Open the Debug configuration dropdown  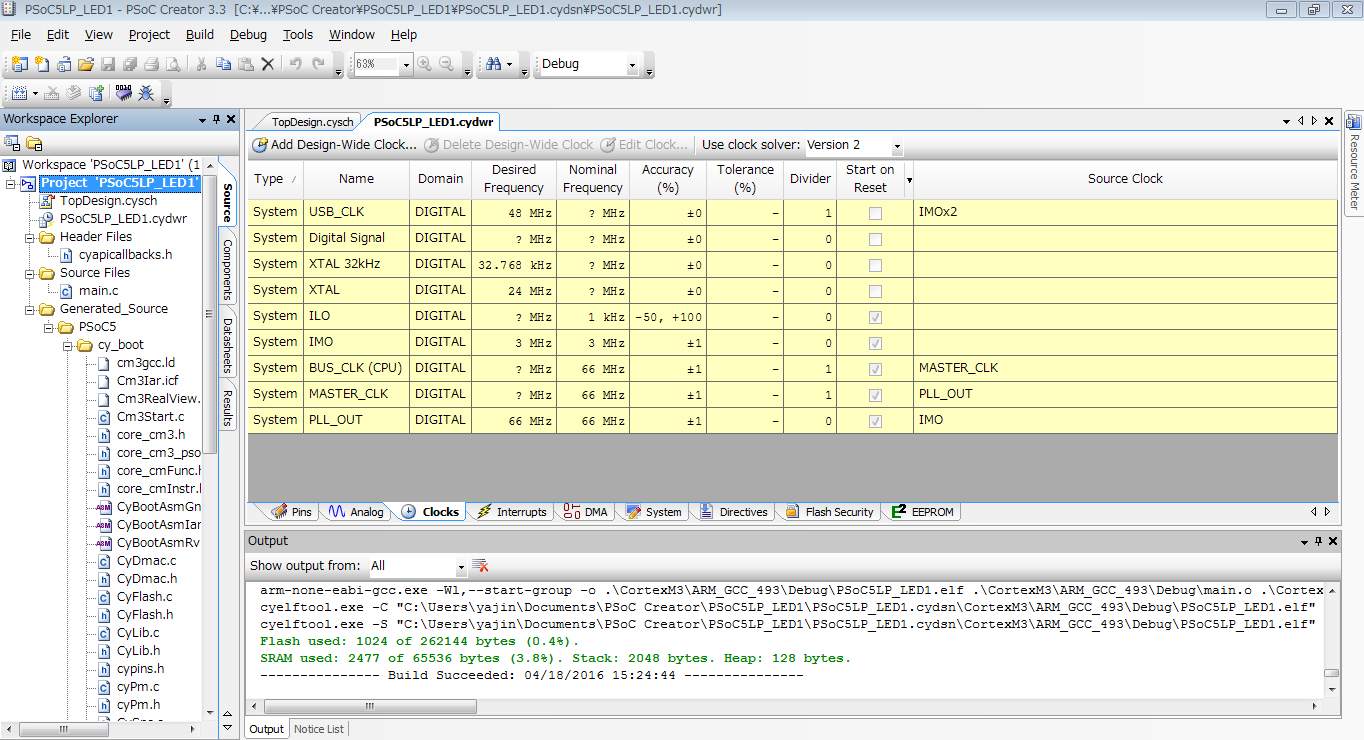[632, 64]
